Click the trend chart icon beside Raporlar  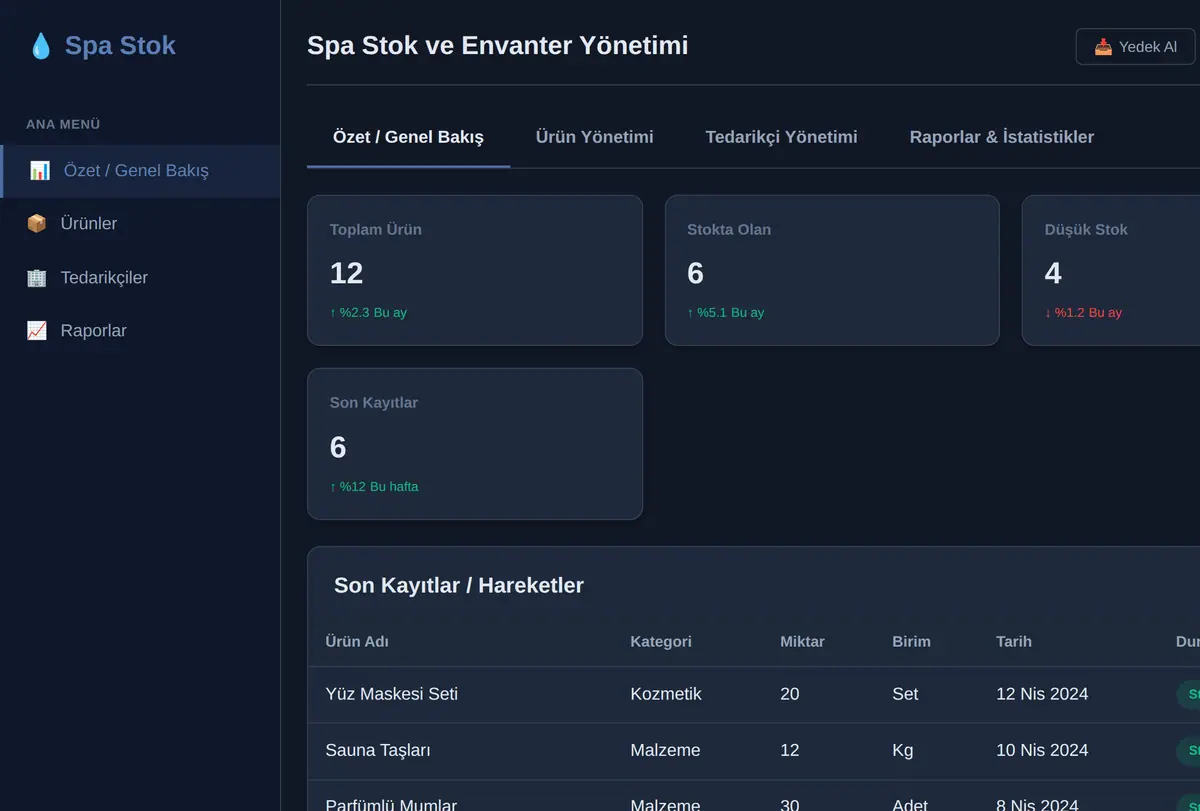pos(37,331)
